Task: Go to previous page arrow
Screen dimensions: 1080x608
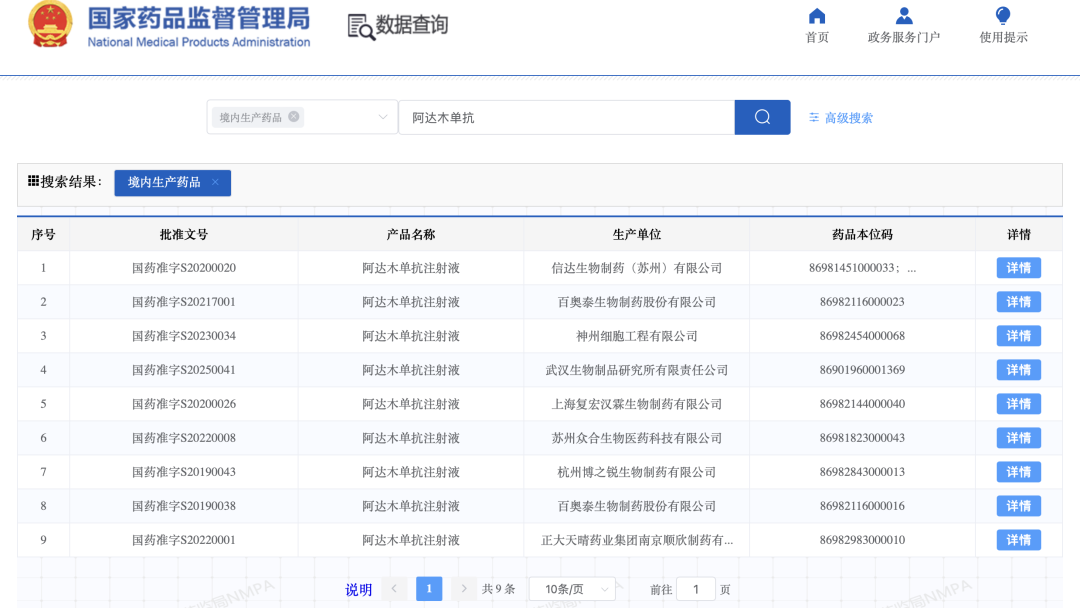Action: point(394,589)
